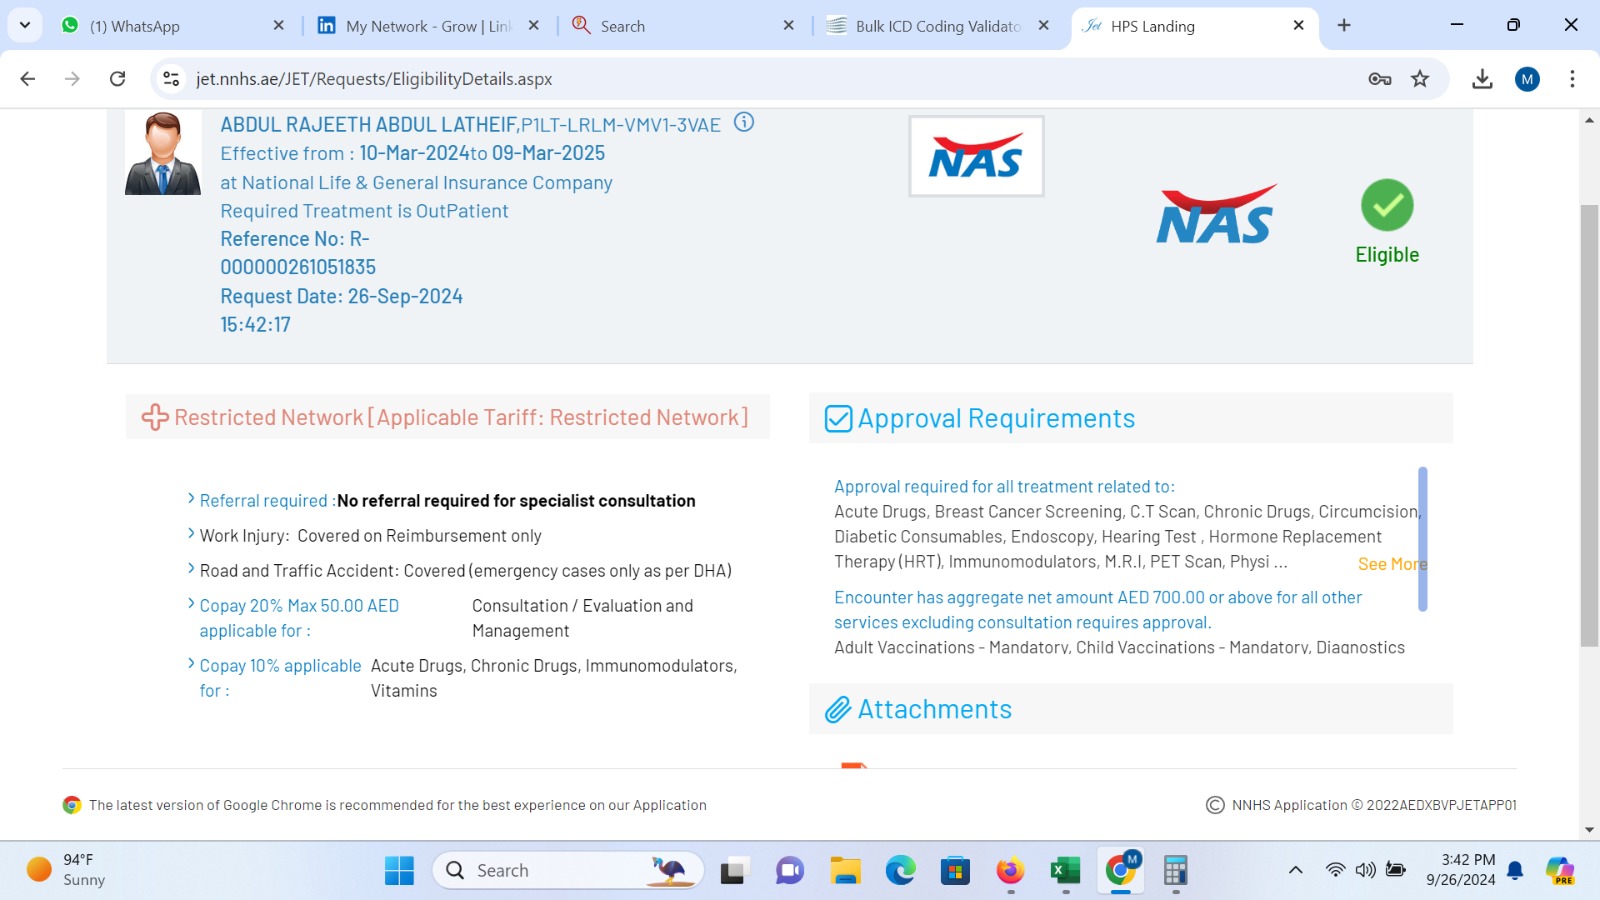The width and height of the screenshot is (1600, 900).
Task: Switch to Bulk ICD Coding Validator tab
Action: [x=936, y=26]
